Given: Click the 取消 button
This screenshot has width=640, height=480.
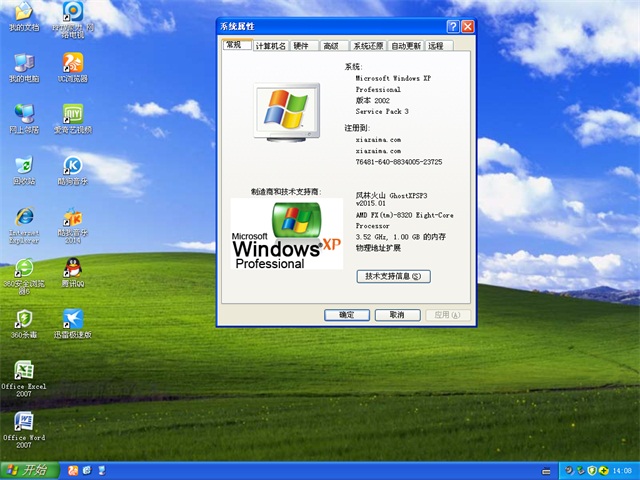Looking at the screenshot, I should coord(397,315).
